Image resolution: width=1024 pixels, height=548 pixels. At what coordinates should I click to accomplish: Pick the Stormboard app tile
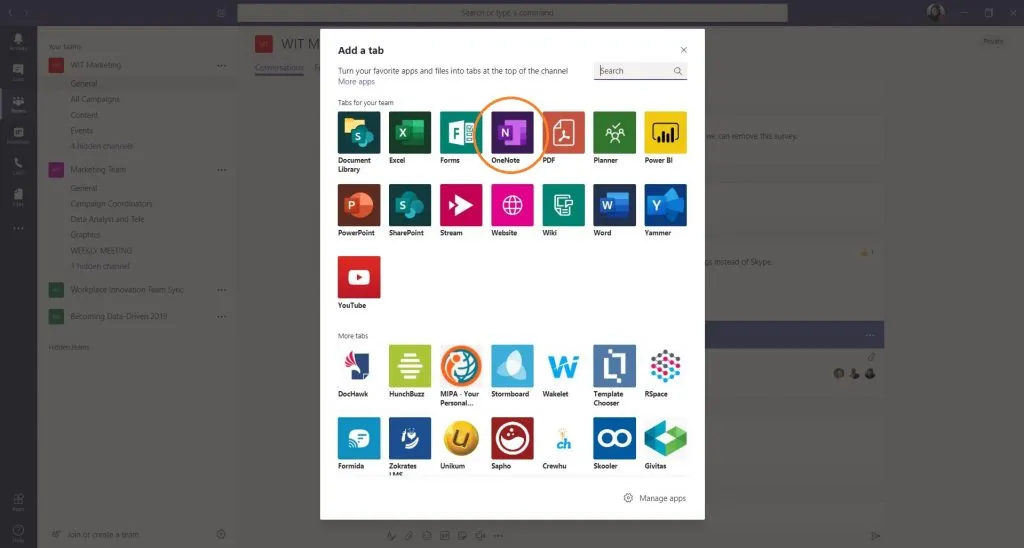(x=512, y=366)
